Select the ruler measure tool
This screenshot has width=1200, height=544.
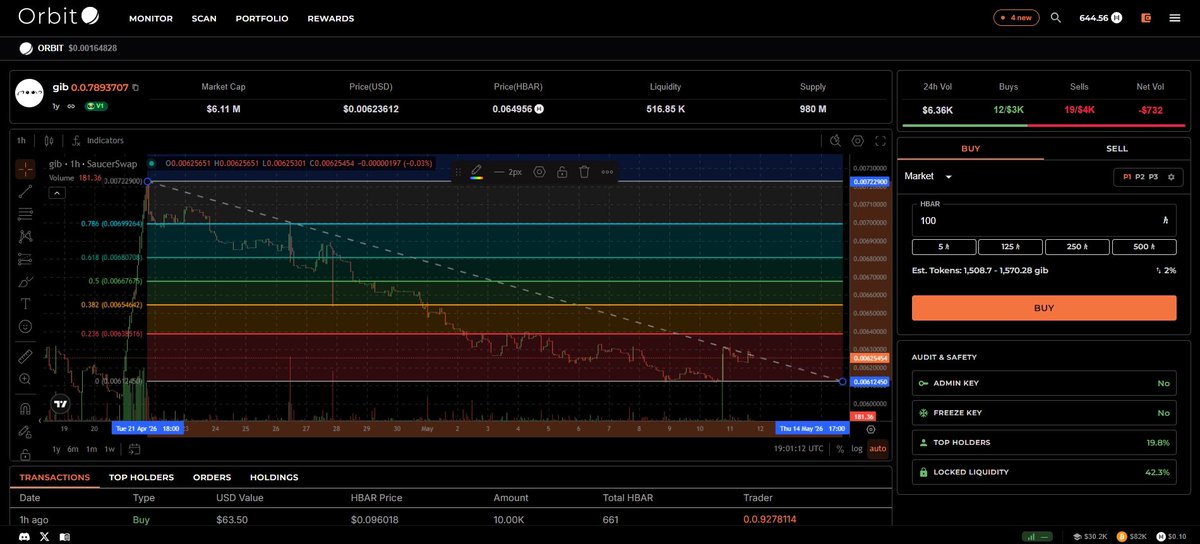(25, 356)
